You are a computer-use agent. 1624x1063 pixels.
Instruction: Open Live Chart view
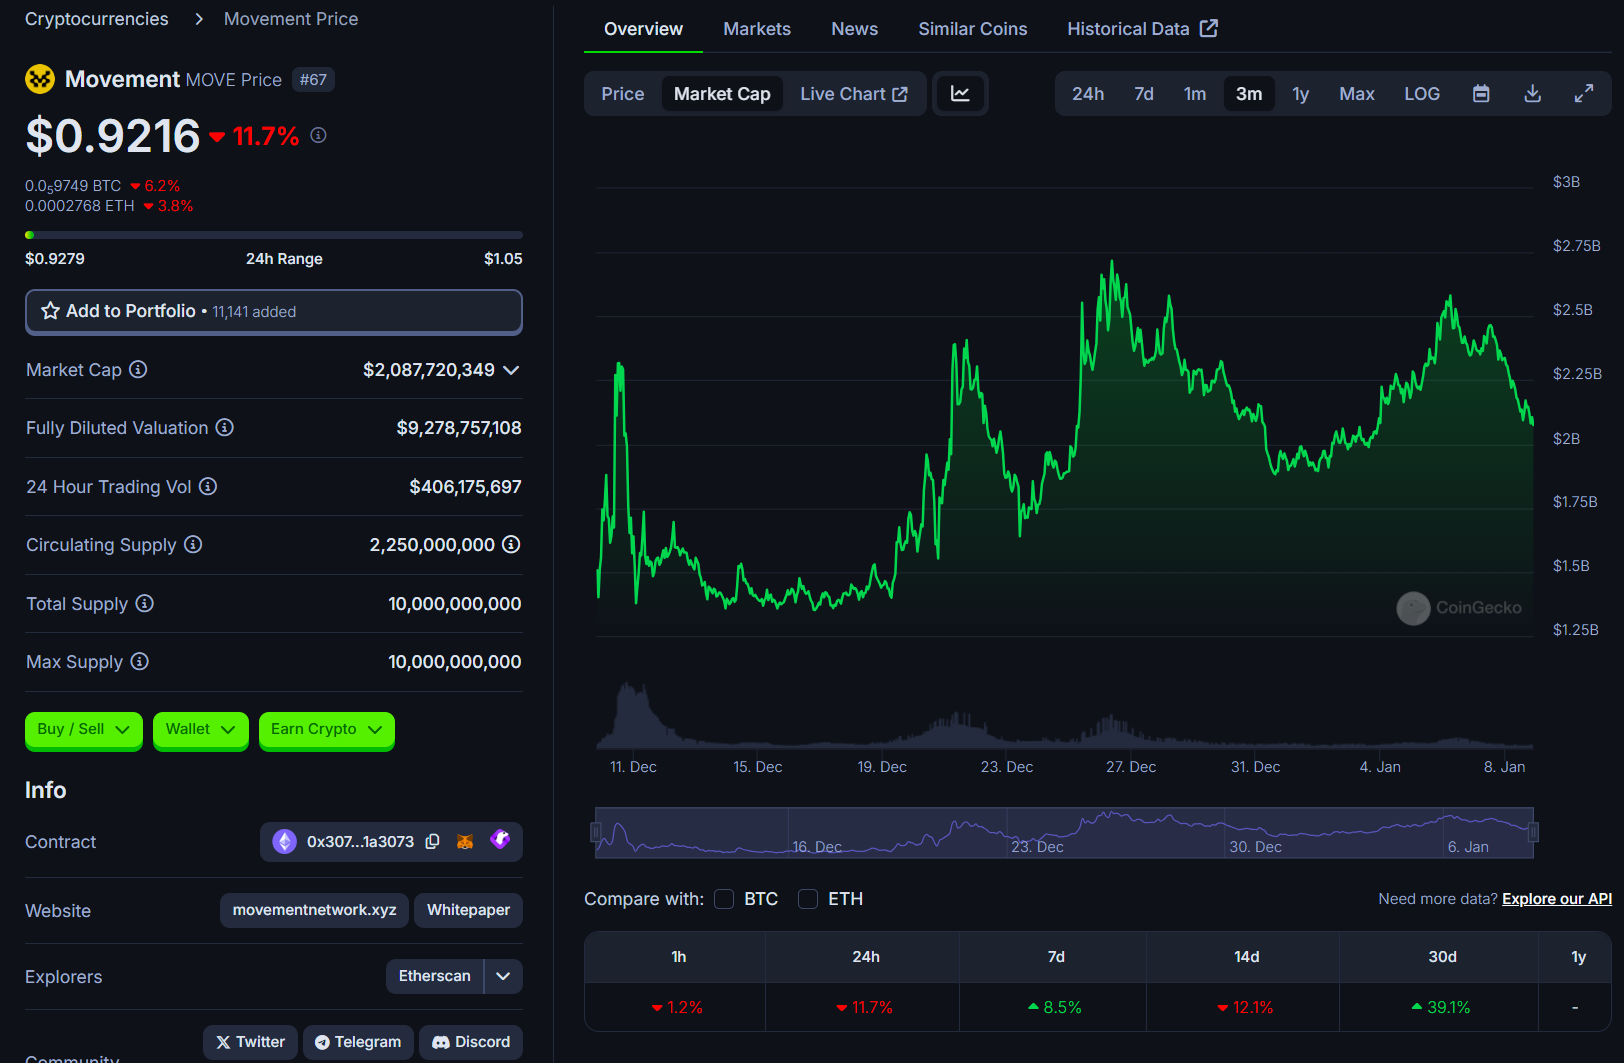click(x=853, y=94)
